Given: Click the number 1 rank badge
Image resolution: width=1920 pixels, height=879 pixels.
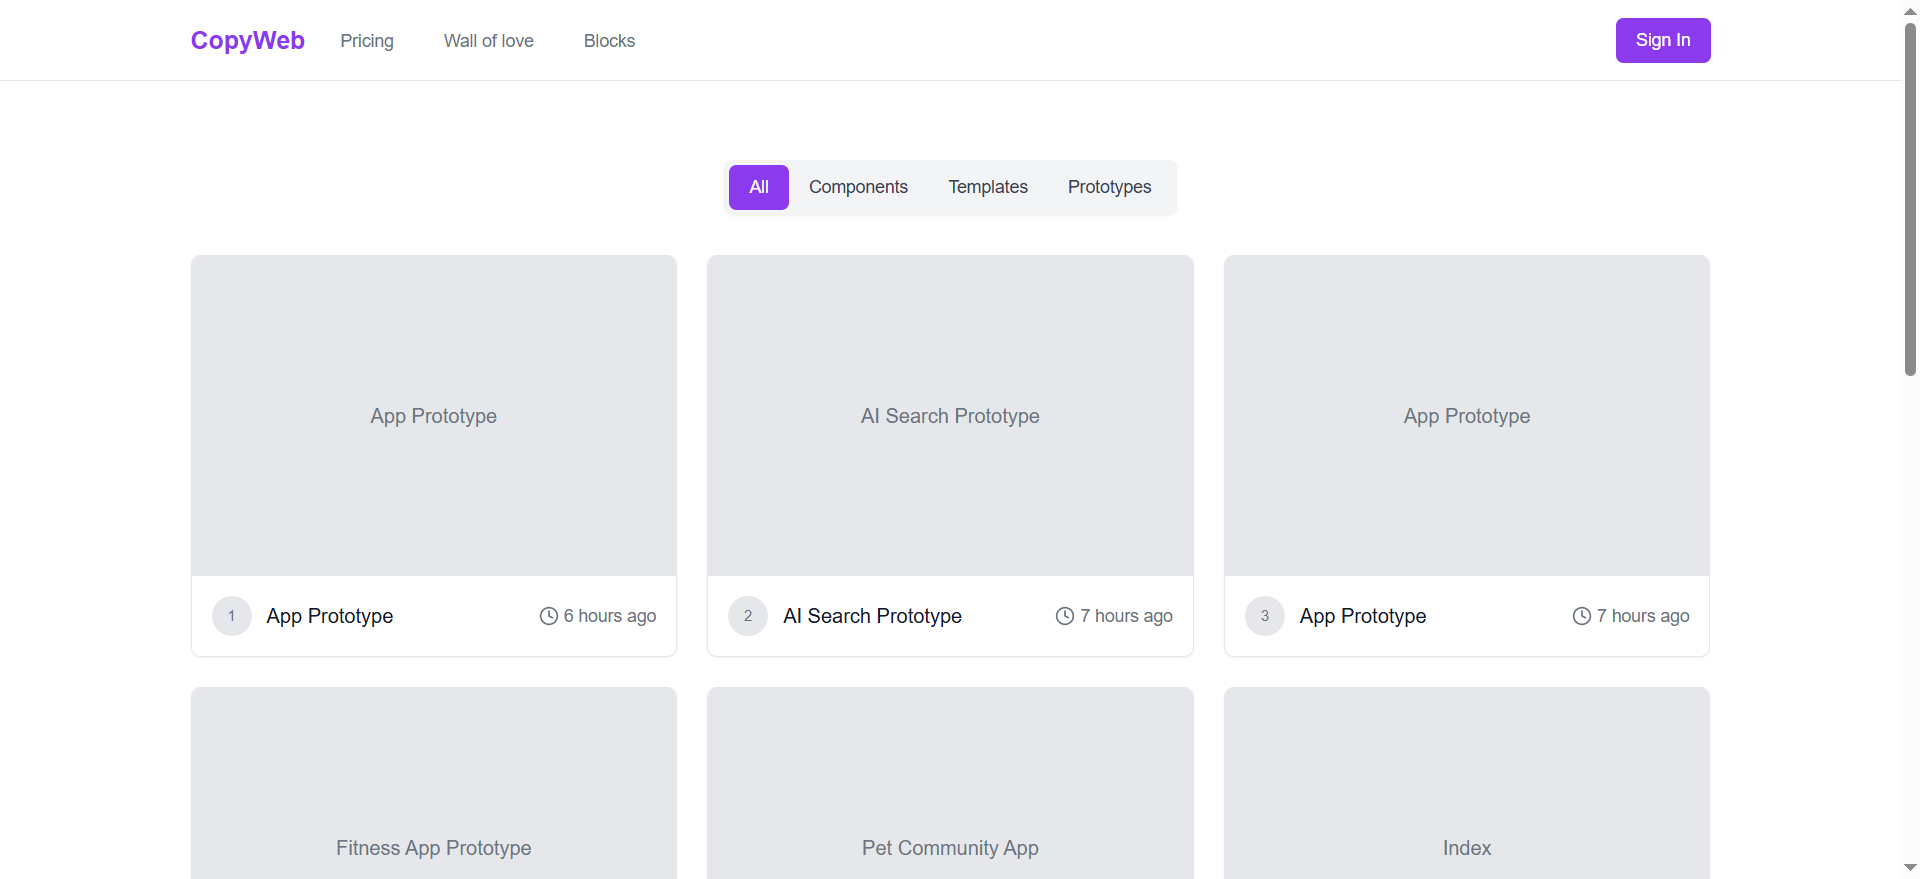Looking at the screenshot, I should [x=232, y=616].
